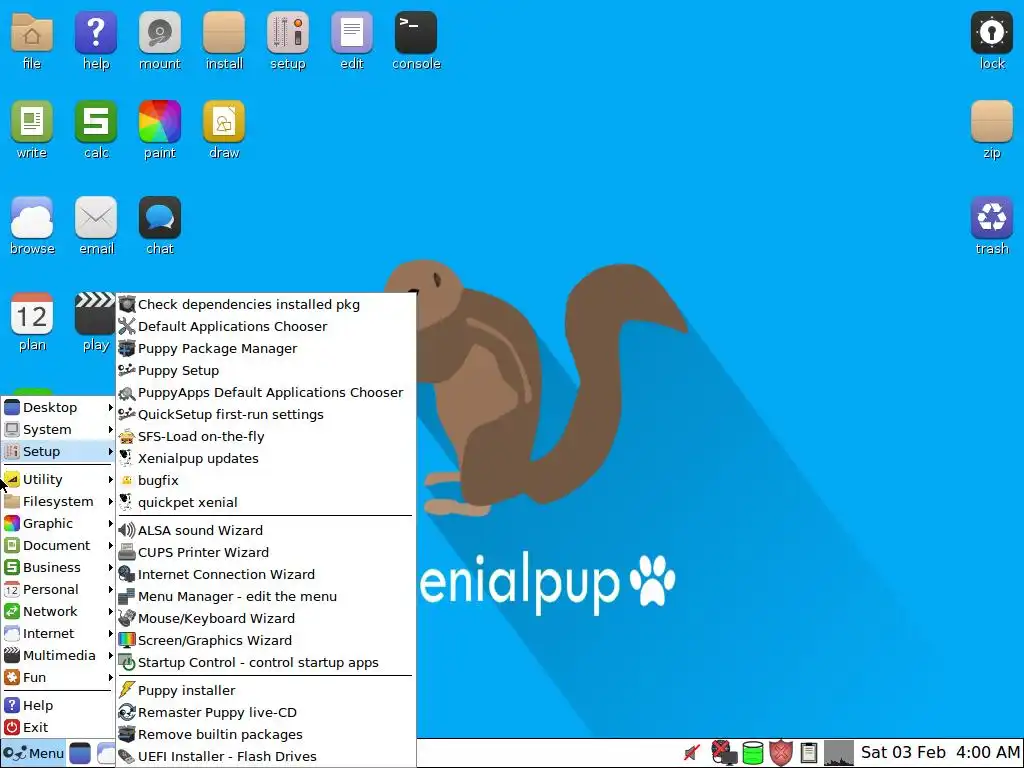Click the date and time clock
The image size is (1024, 768).
pyautogui.click(x=940, y=752)
